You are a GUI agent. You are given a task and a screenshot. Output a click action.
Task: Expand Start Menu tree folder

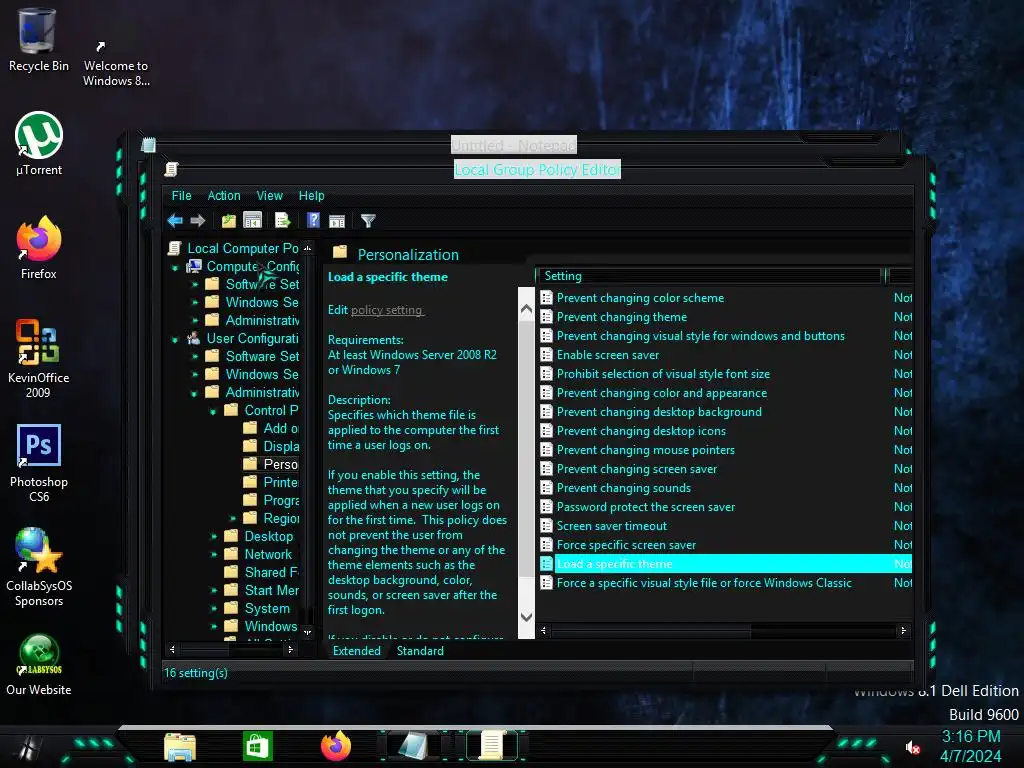(x=214, y=590)
